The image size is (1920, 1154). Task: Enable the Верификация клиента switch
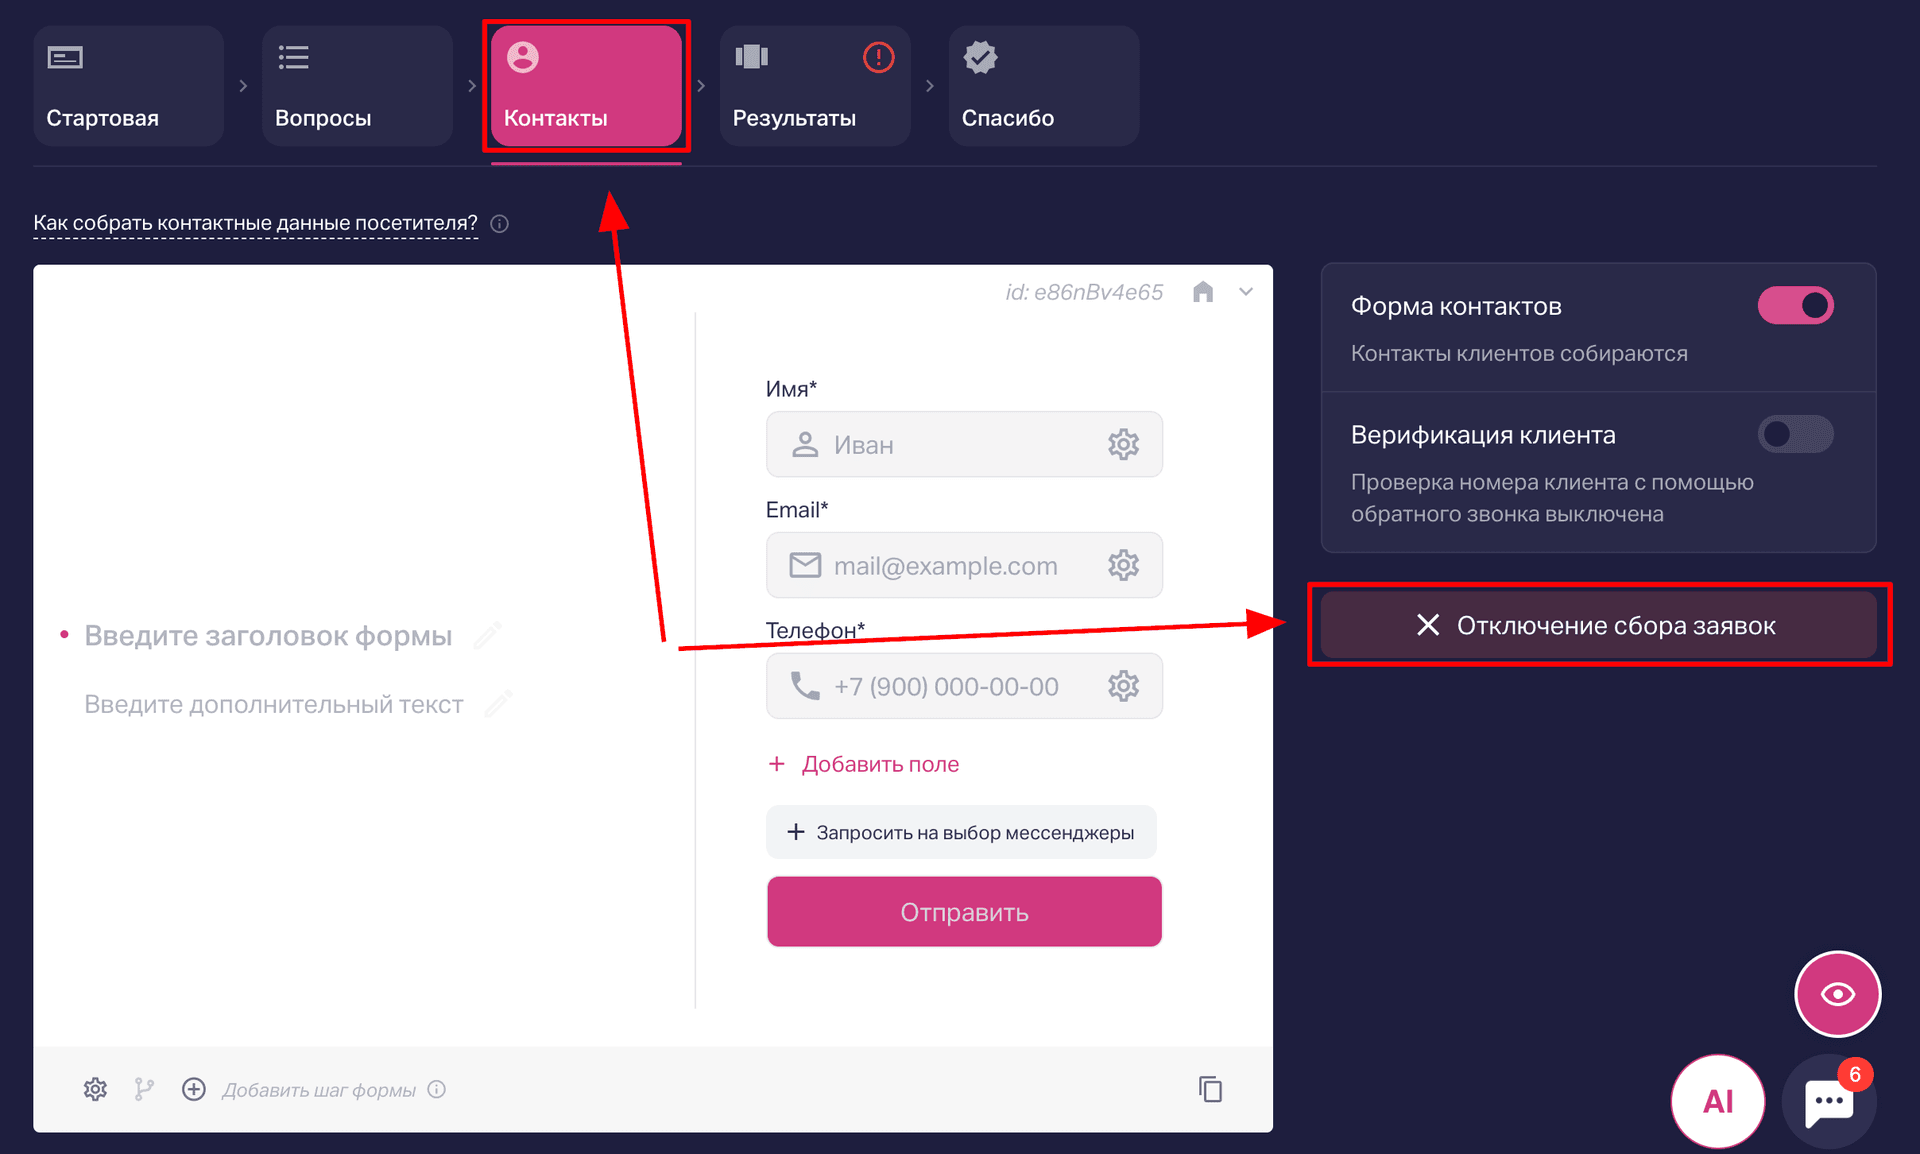(x=1795, y=434)
